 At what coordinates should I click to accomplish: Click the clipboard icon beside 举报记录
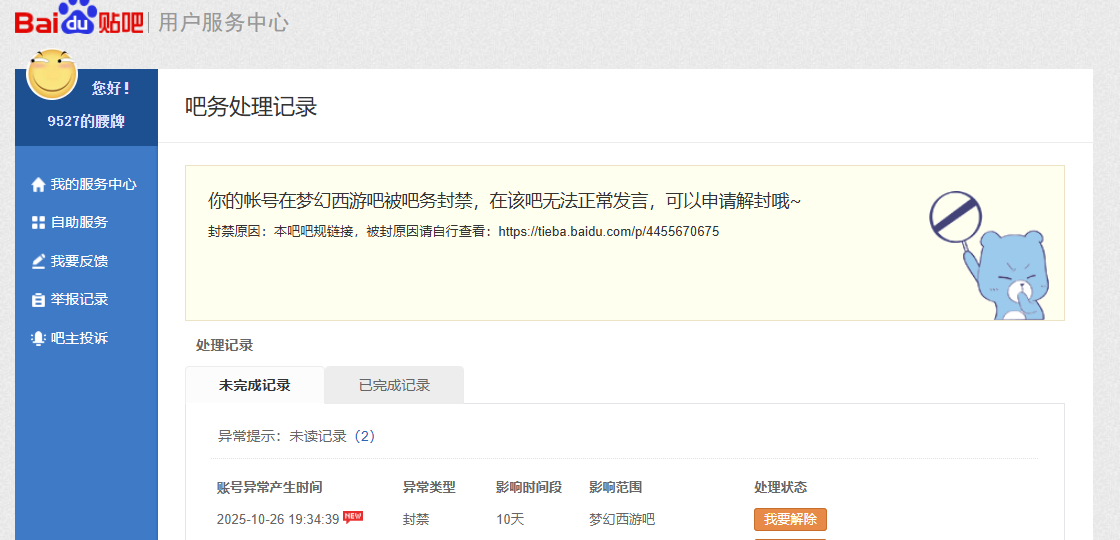[x=38, y=300]
